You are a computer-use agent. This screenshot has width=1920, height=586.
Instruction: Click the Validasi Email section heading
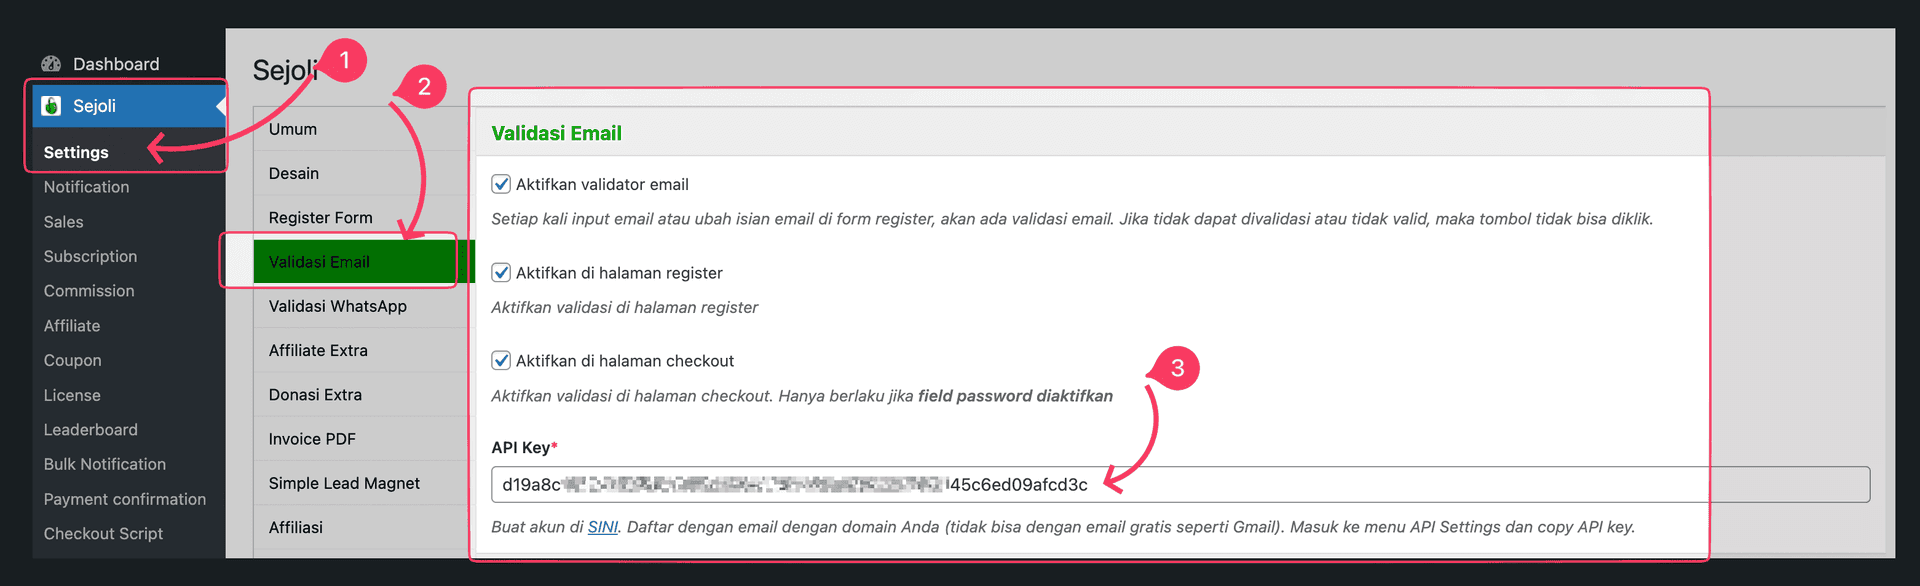tap(556, 133)
